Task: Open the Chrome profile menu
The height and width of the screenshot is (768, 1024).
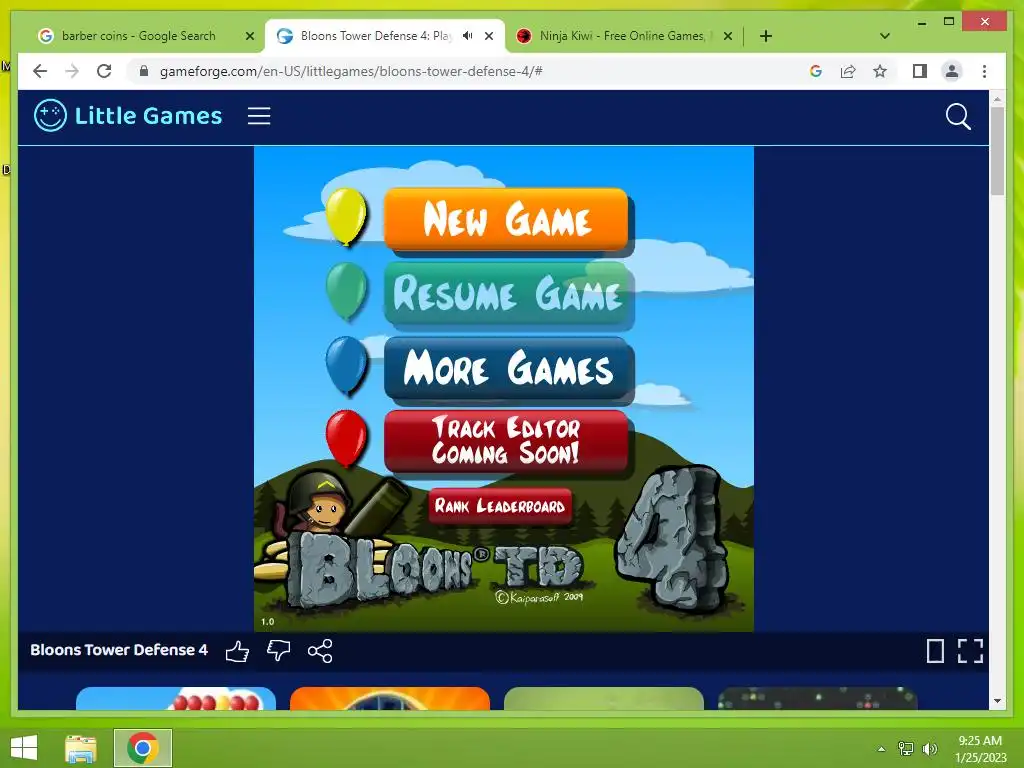Action: coord(952,71)
